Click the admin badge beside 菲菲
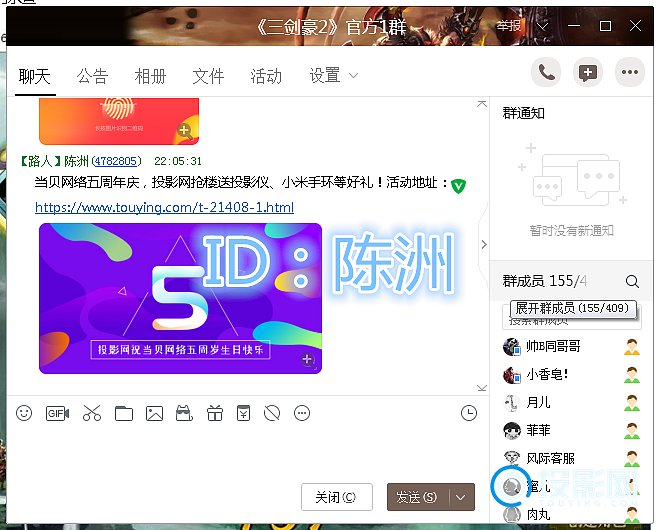660x530 pixels. pos(632,431)
